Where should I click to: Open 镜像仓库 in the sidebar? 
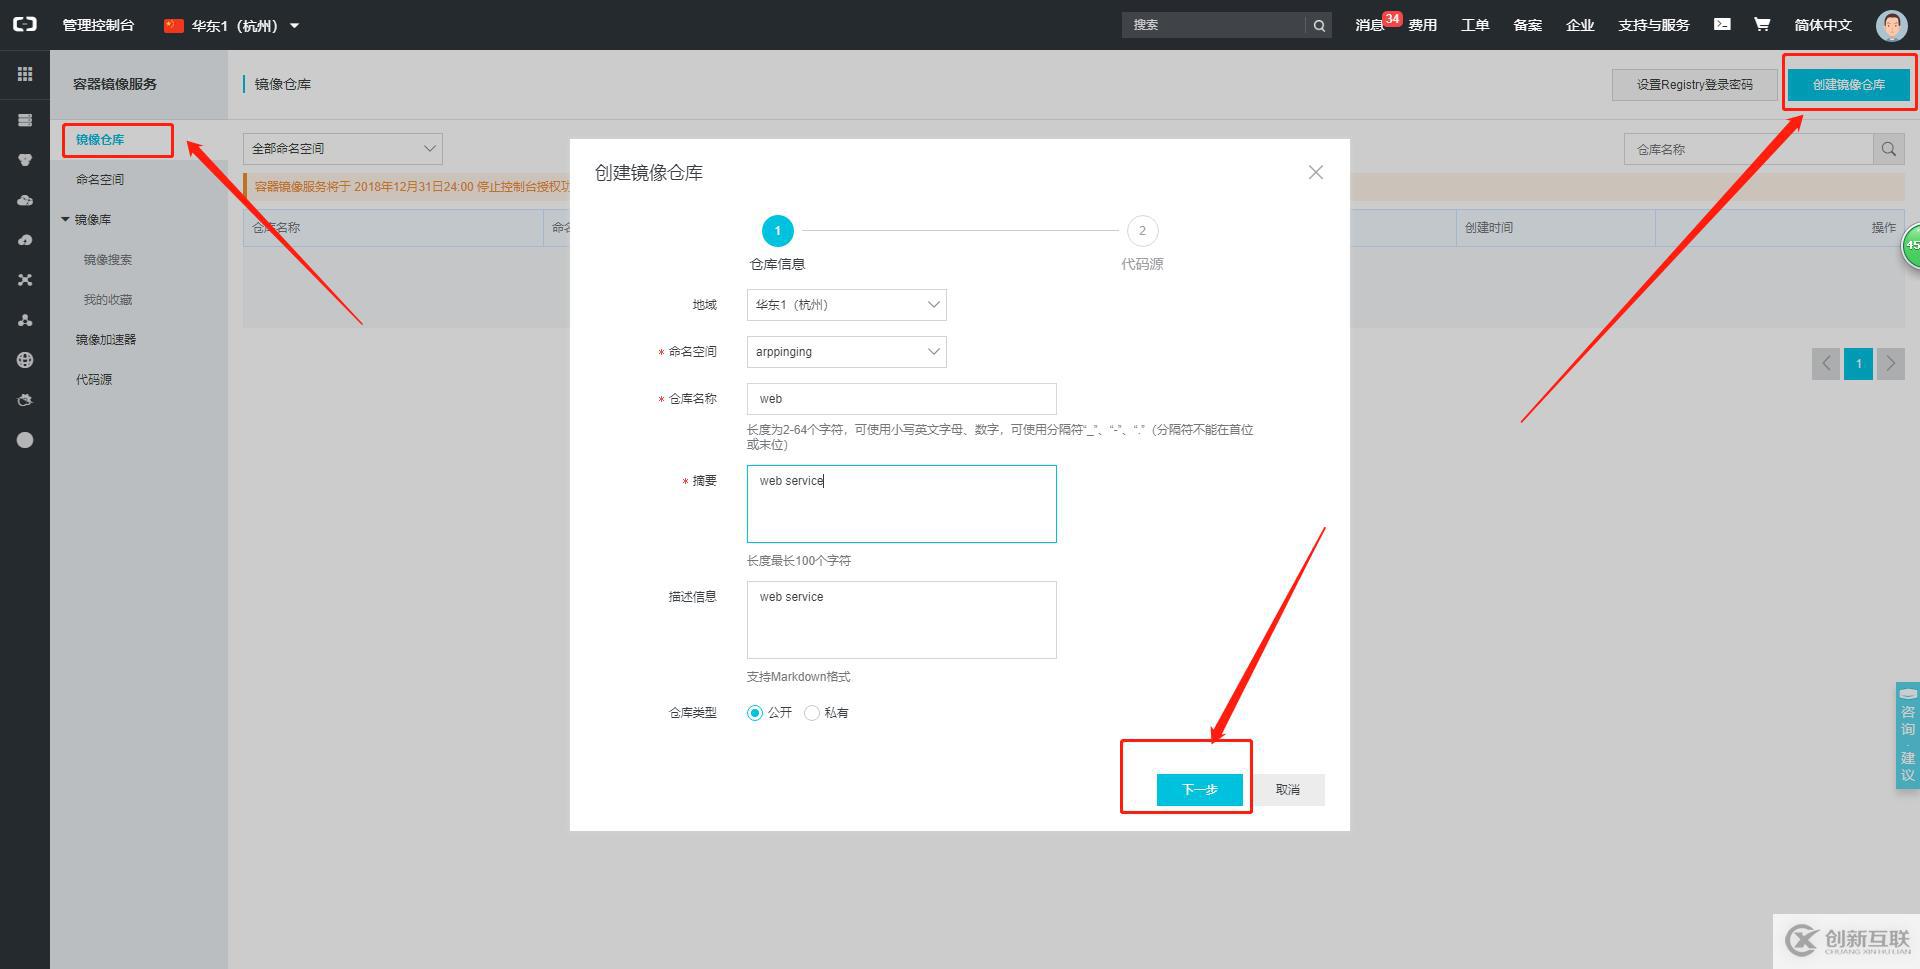(x=100, y=140)
